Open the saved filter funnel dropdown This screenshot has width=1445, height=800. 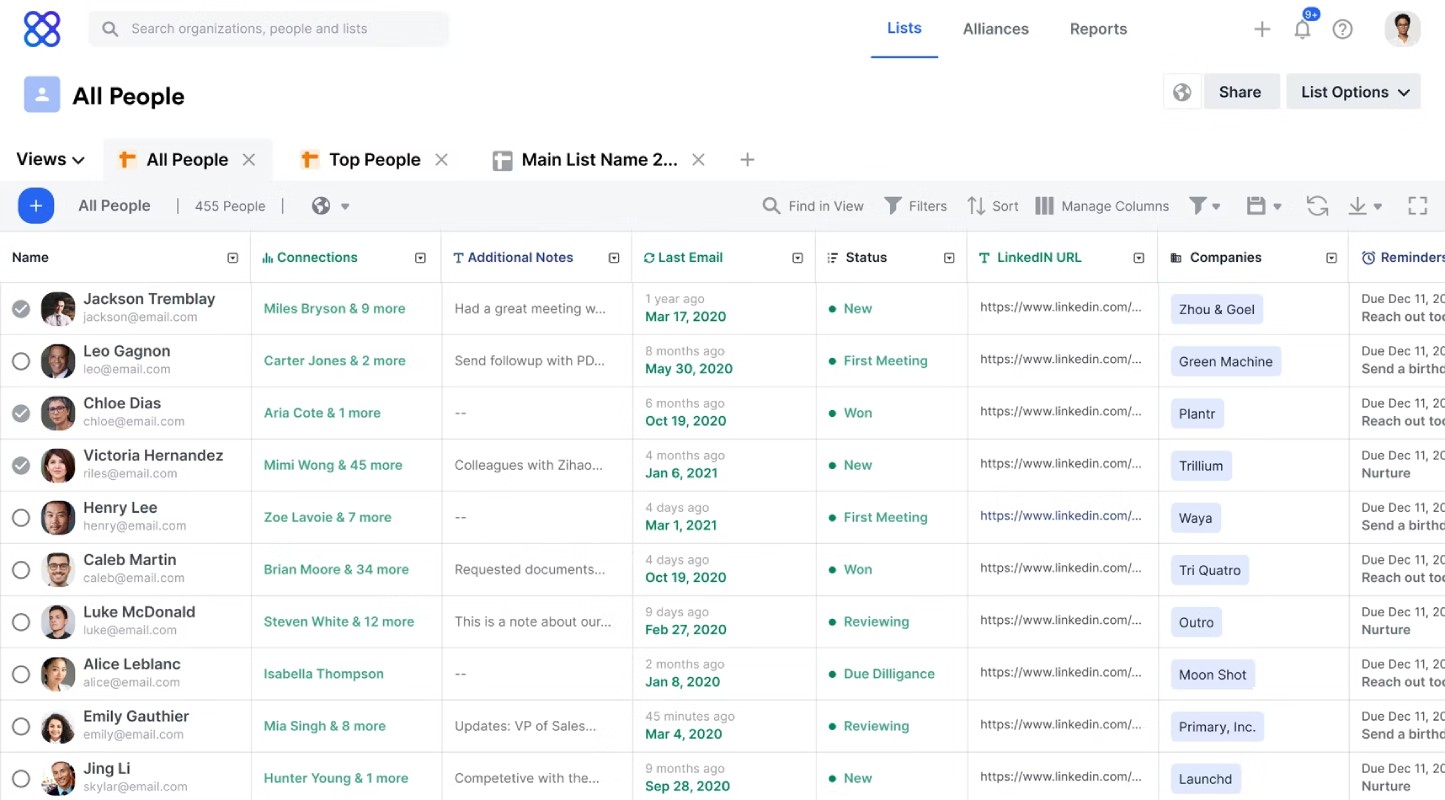pos(1204,206)
